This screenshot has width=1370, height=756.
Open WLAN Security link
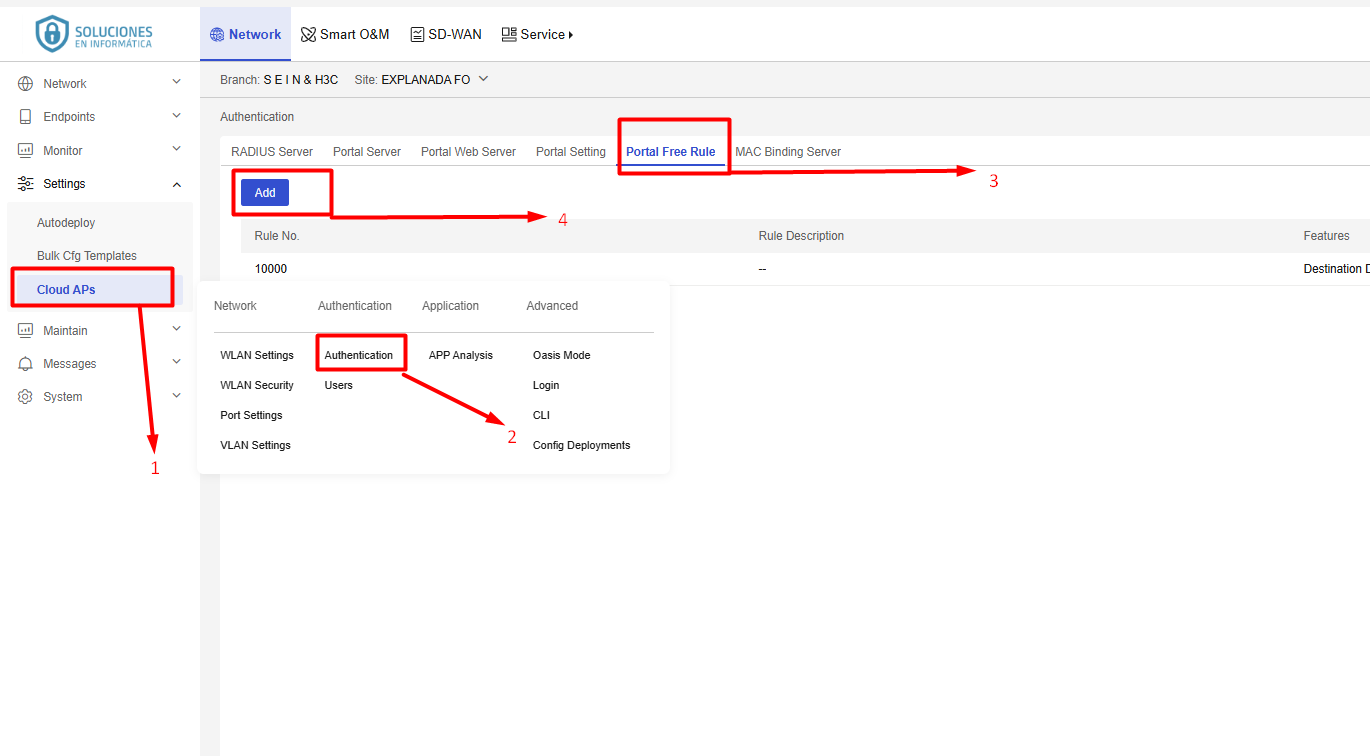coord(257,385)
